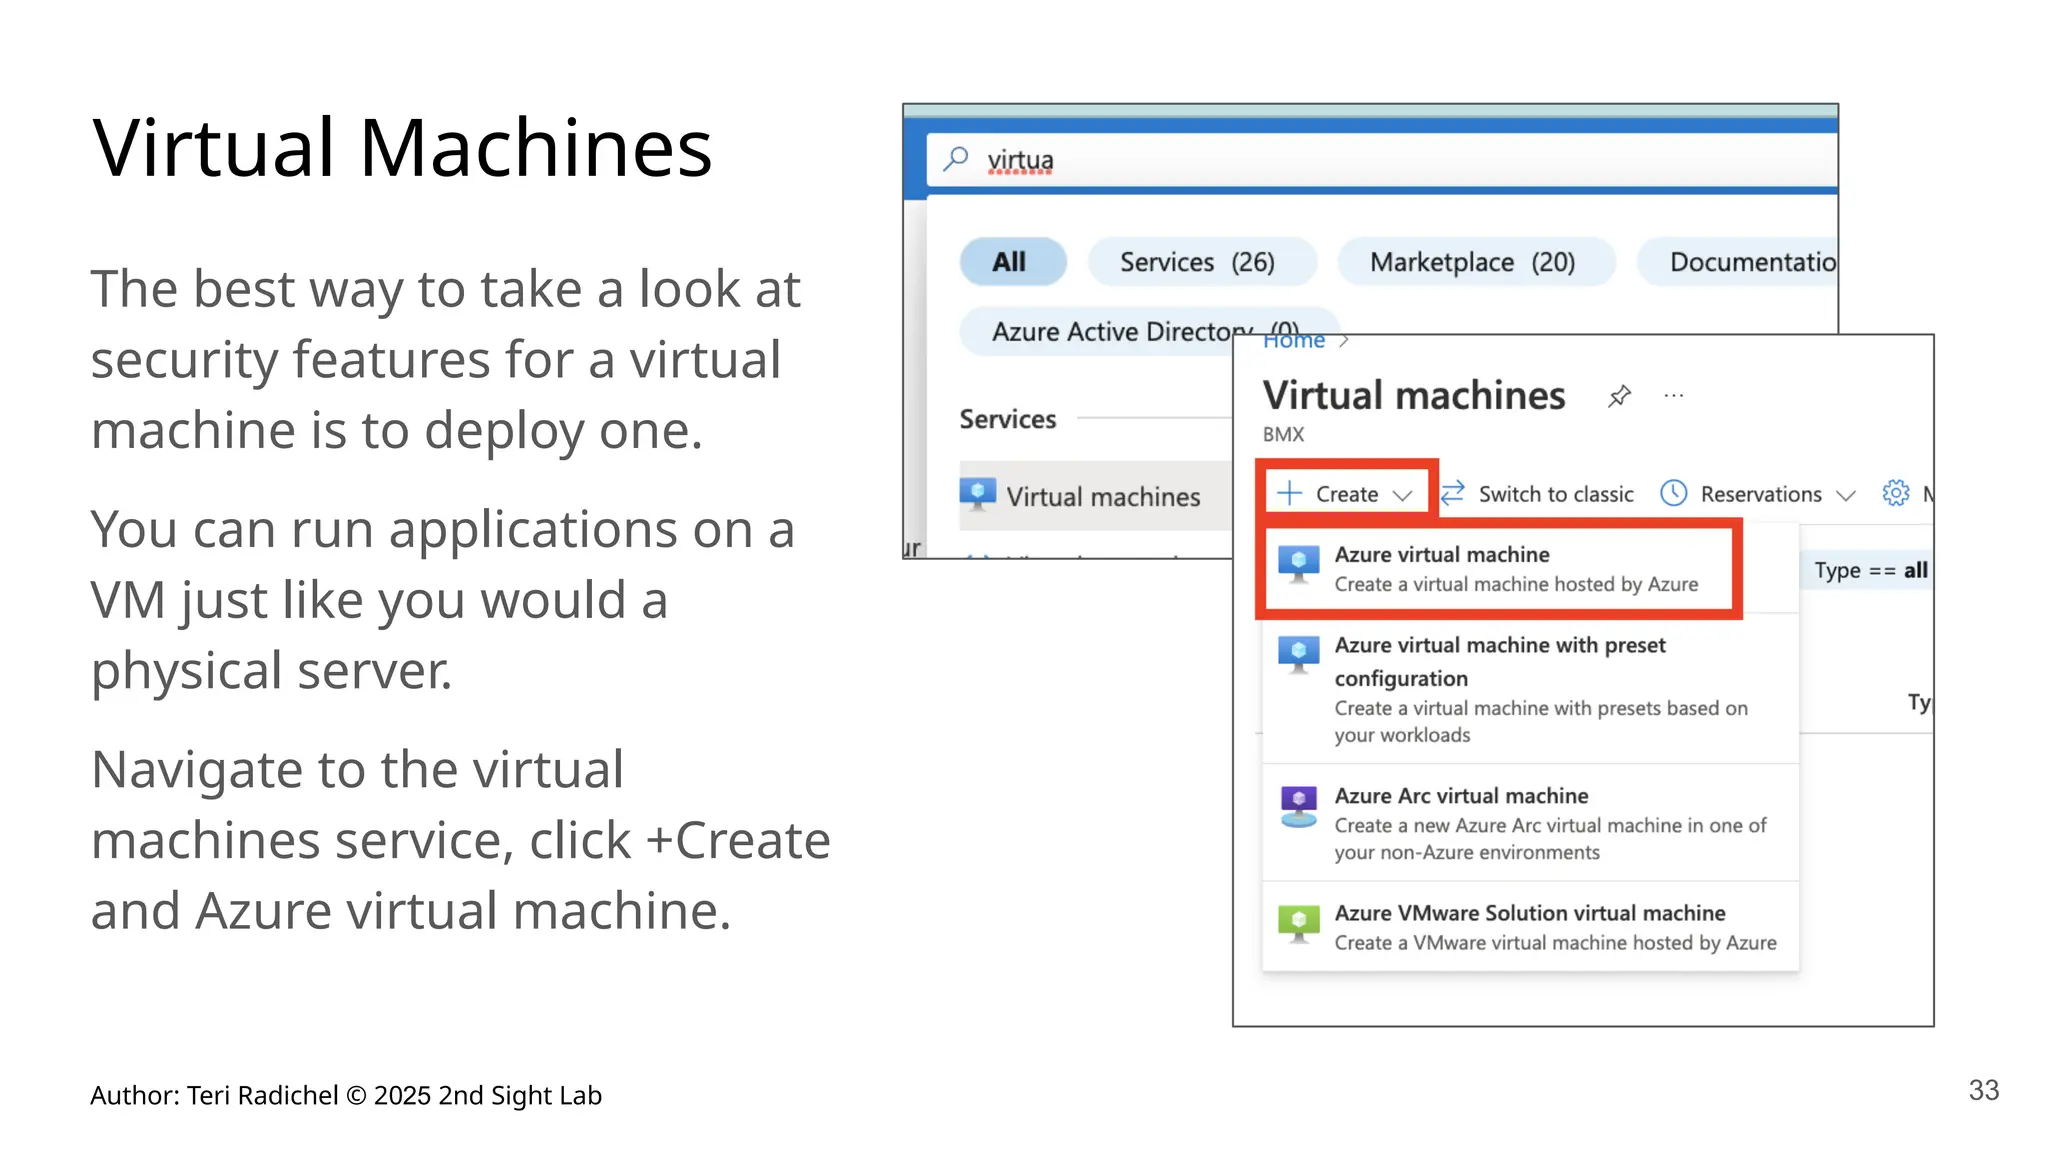Image resolution: width=2048 pixels, height=1152 pixels.
Task: Click the Azure virtual machine monitor icon
Action: [1299, 565]
